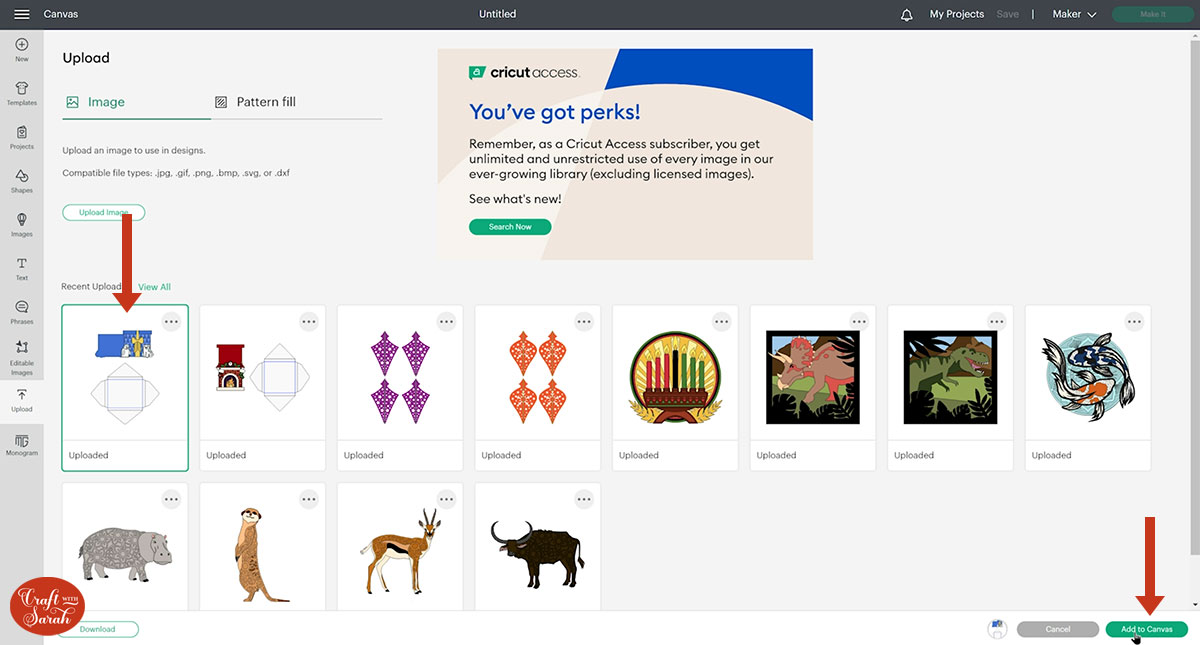Click the Make It button
1200x645 pixels.
coord(1153,15)
